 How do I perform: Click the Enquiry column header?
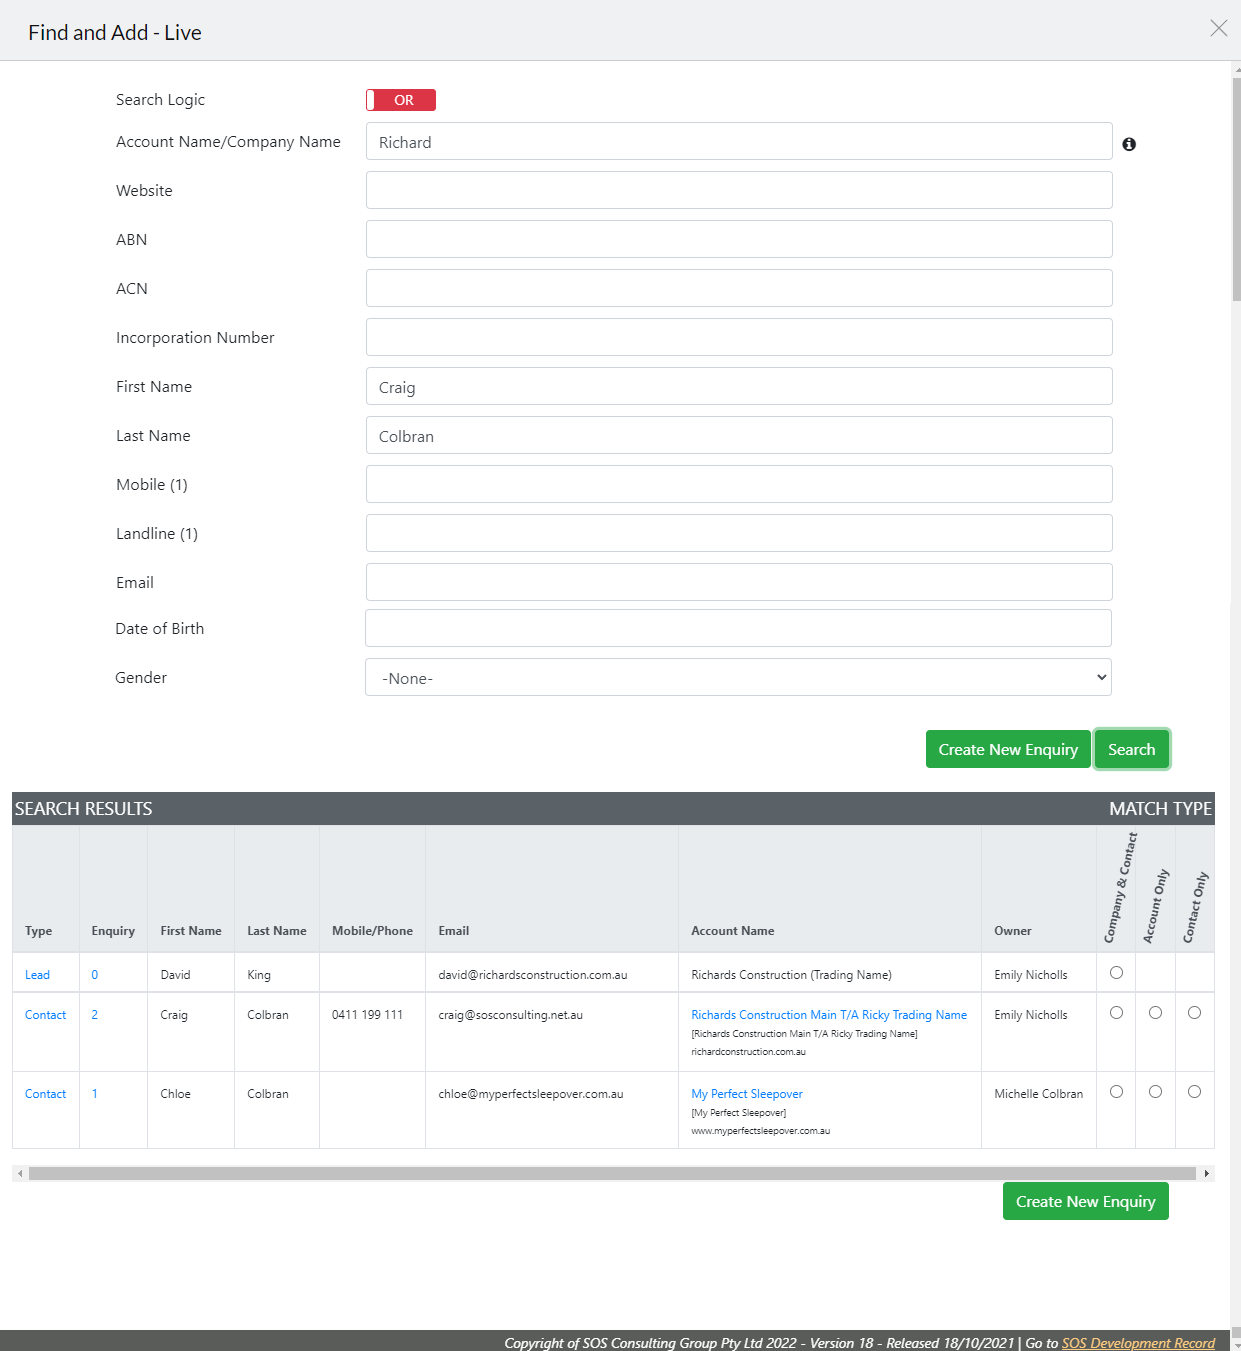point(113,931)
